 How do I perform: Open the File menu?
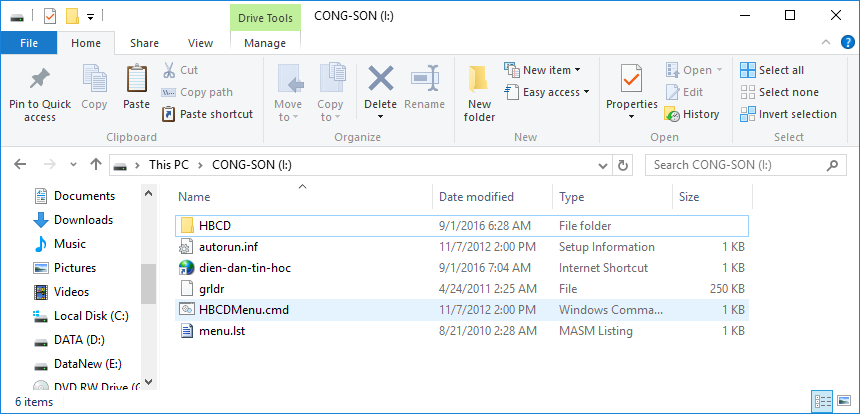click(x=29, y=43)
